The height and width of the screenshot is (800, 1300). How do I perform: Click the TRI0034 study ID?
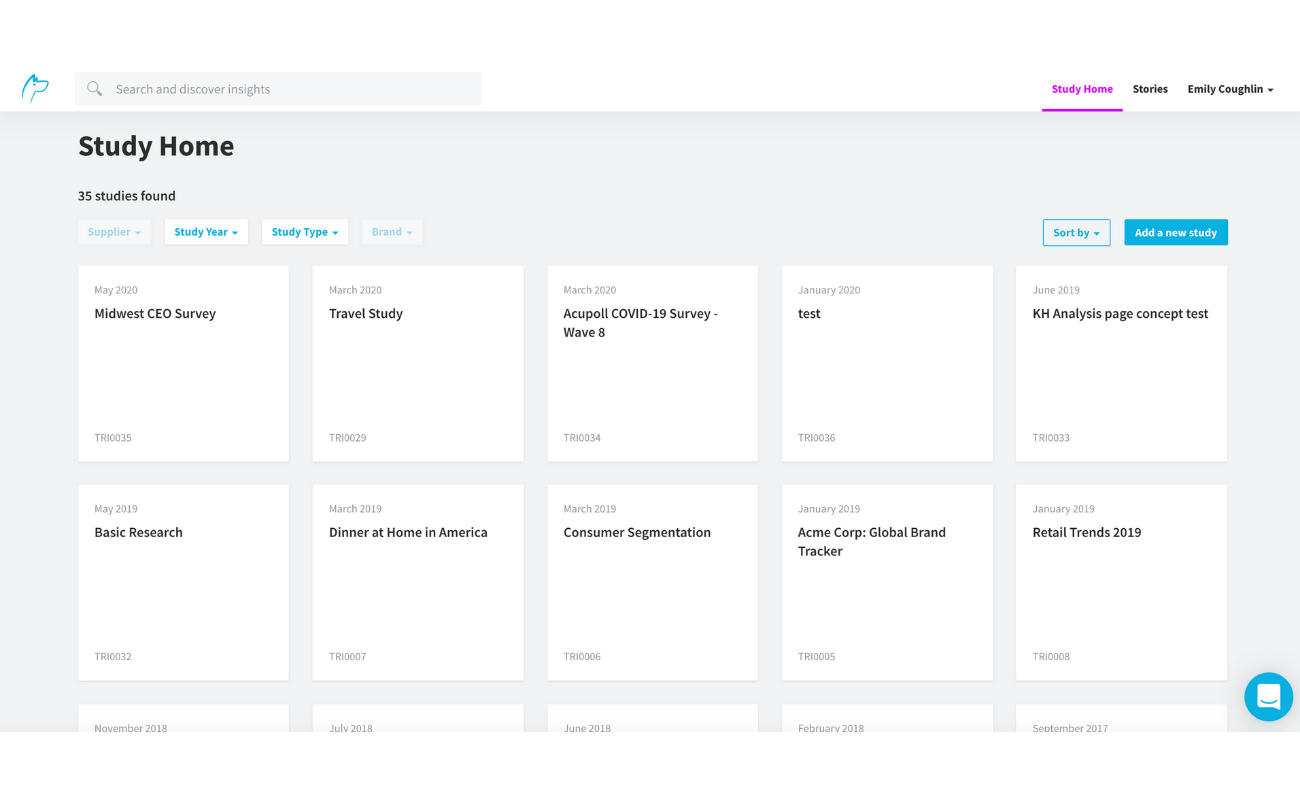(x=582, y=438)
